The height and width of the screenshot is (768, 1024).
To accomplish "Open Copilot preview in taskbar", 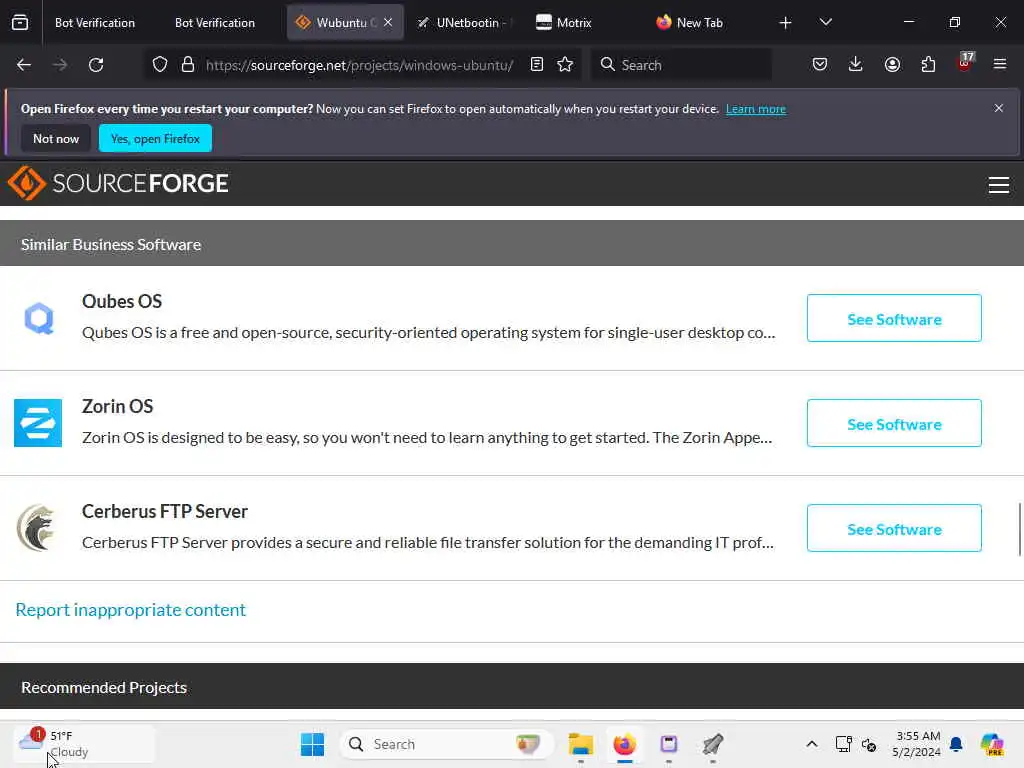I will click(992, 744).
